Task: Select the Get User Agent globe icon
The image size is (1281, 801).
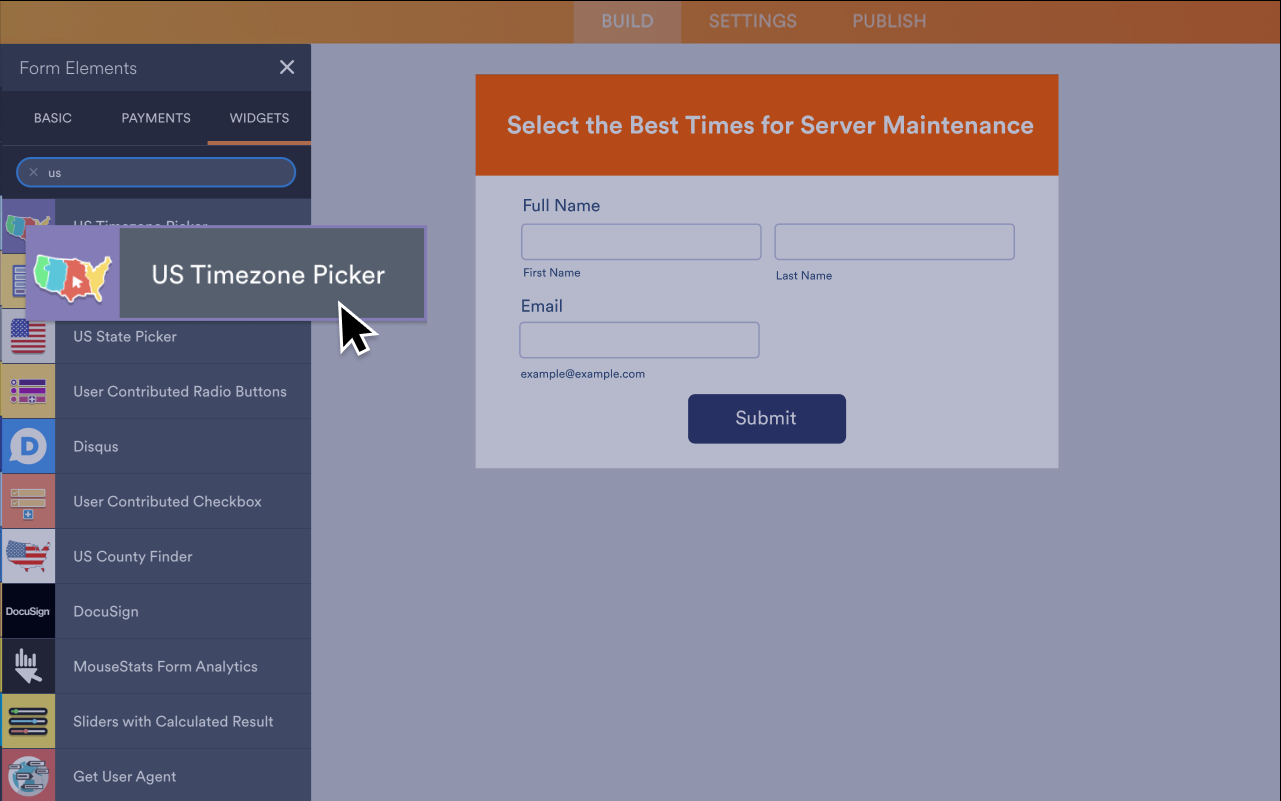Action: tap(28, 776)
